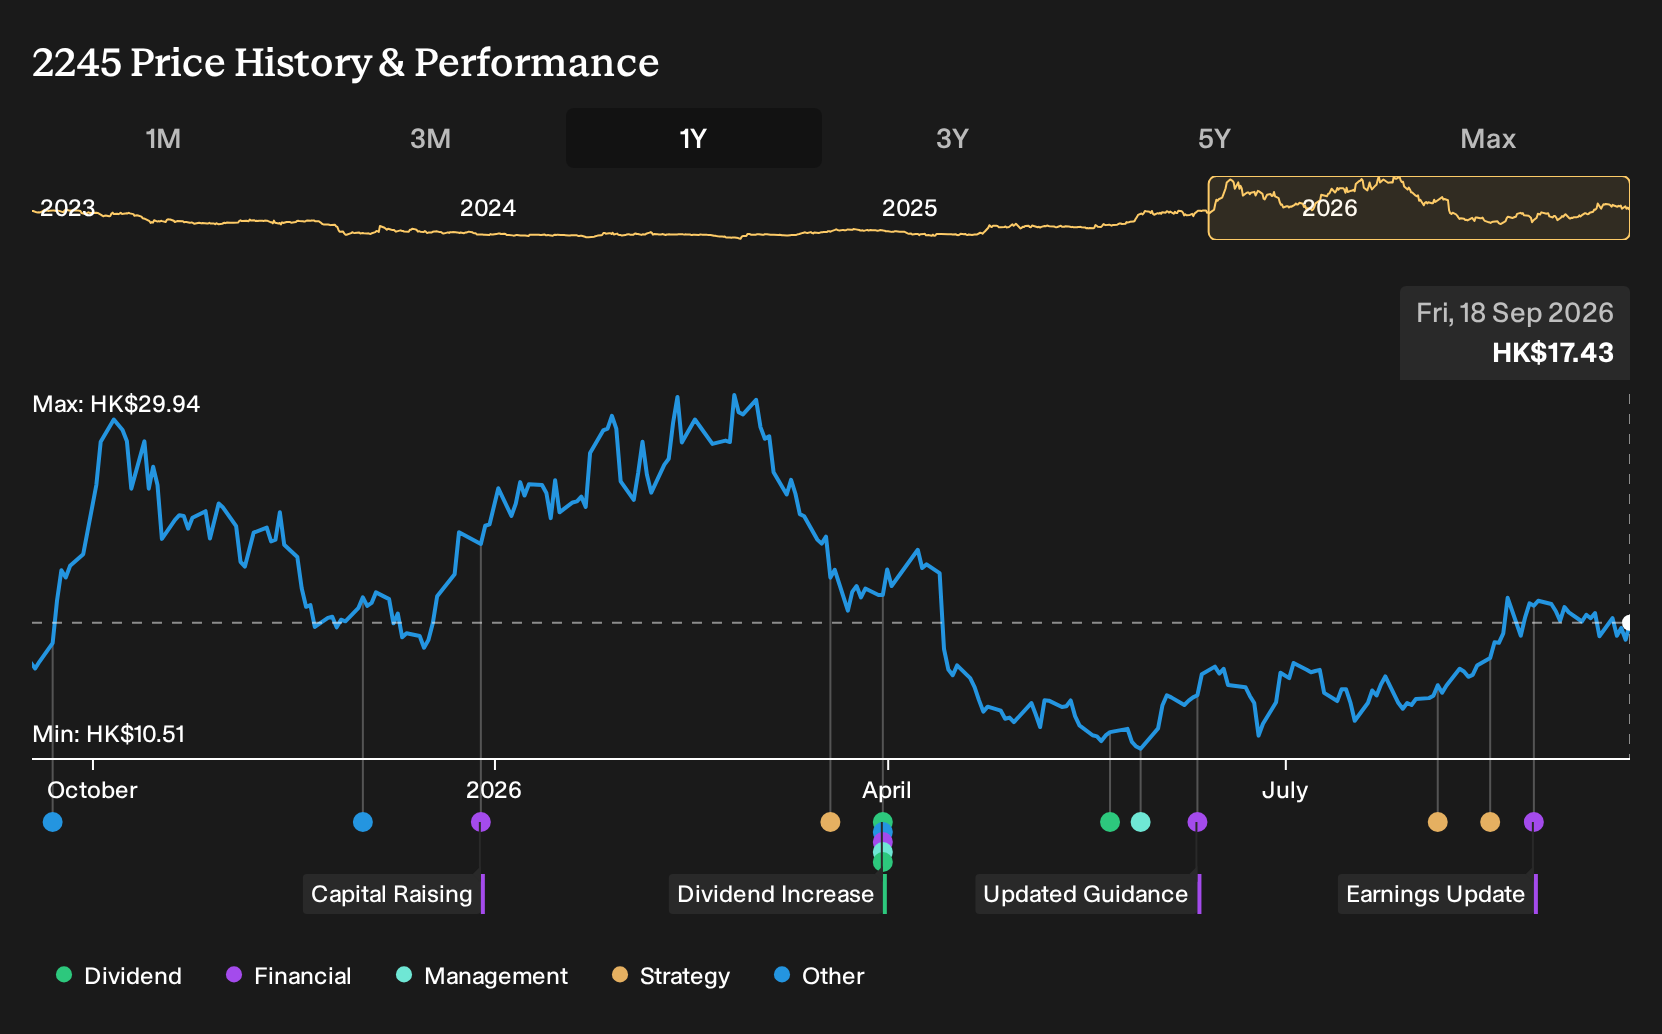Switch to the 5Y time range
Image resolution: width=1662 pixels, height=1034 pixels.
[1214, 138]
